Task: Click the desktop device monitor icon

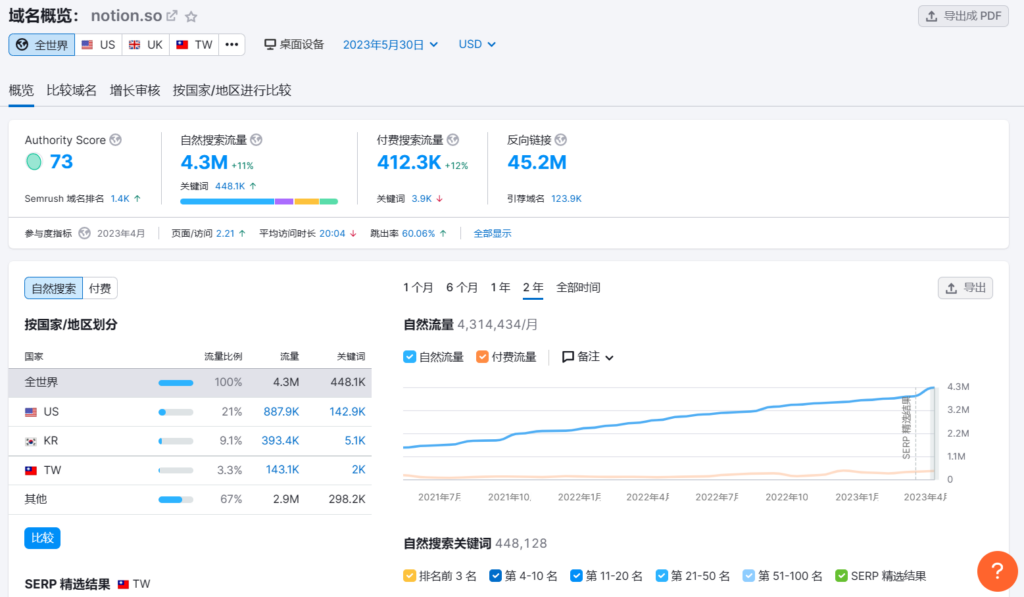Action: [x=270, y=44]
